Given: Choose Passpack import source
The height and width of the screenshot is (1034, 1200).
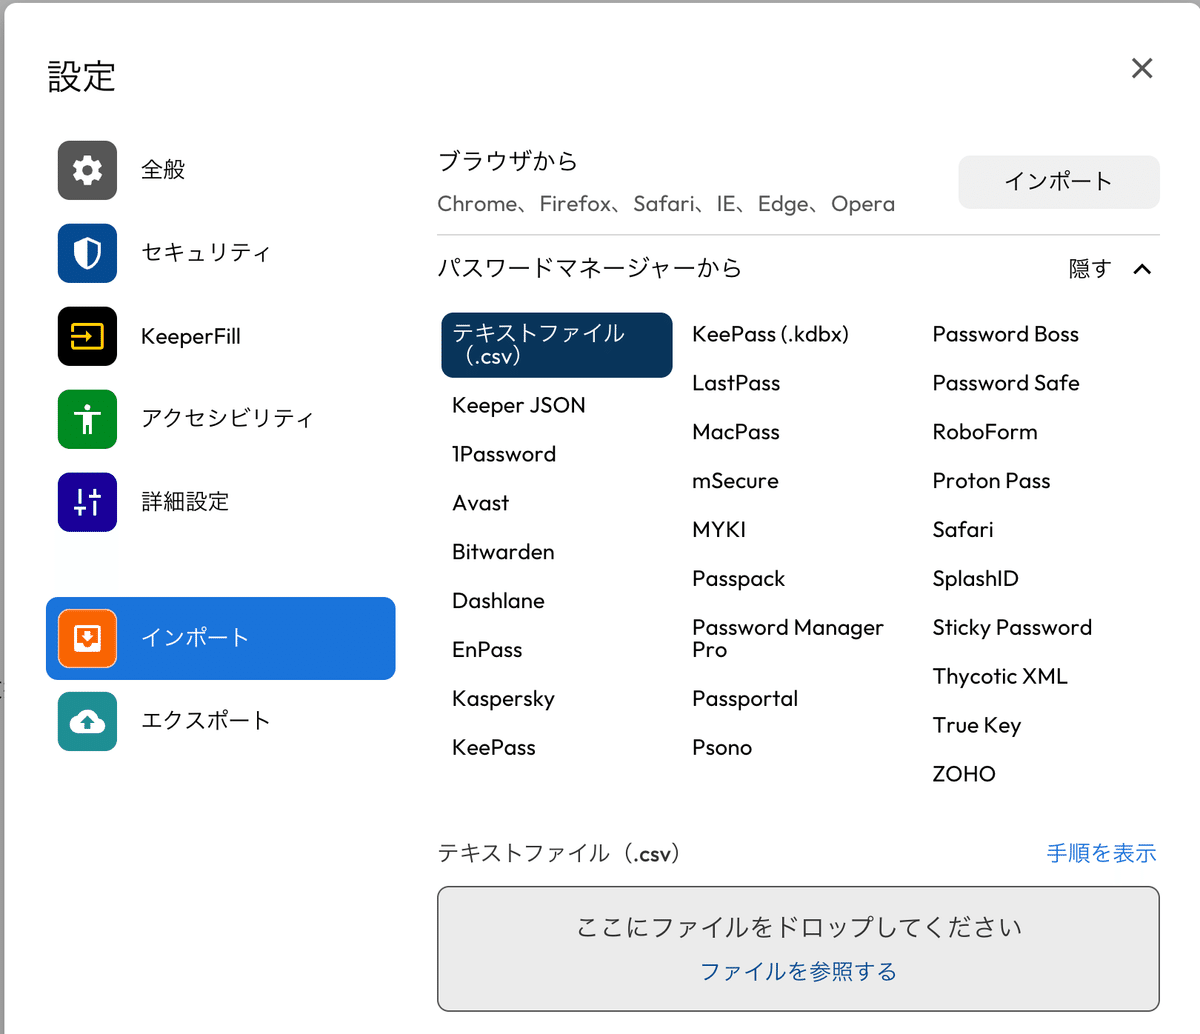Looking at the screenshot, I should coord(739,579).
